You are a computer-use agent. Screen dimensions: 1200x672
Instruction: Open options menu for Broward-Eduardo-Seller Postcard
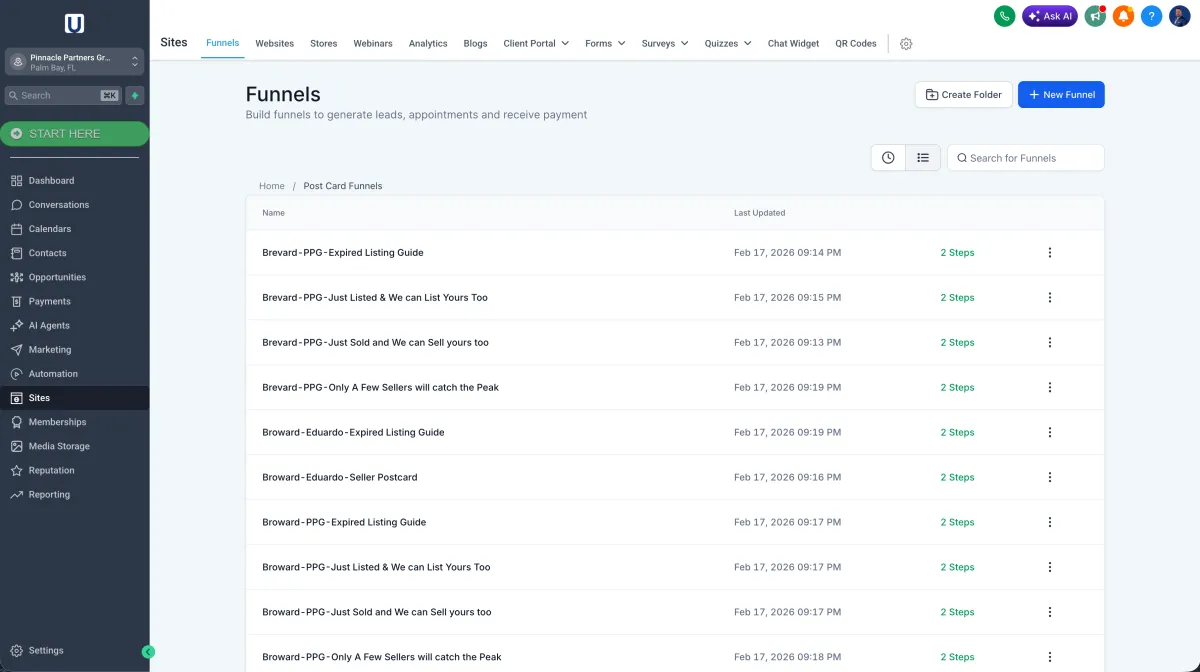1049,477
